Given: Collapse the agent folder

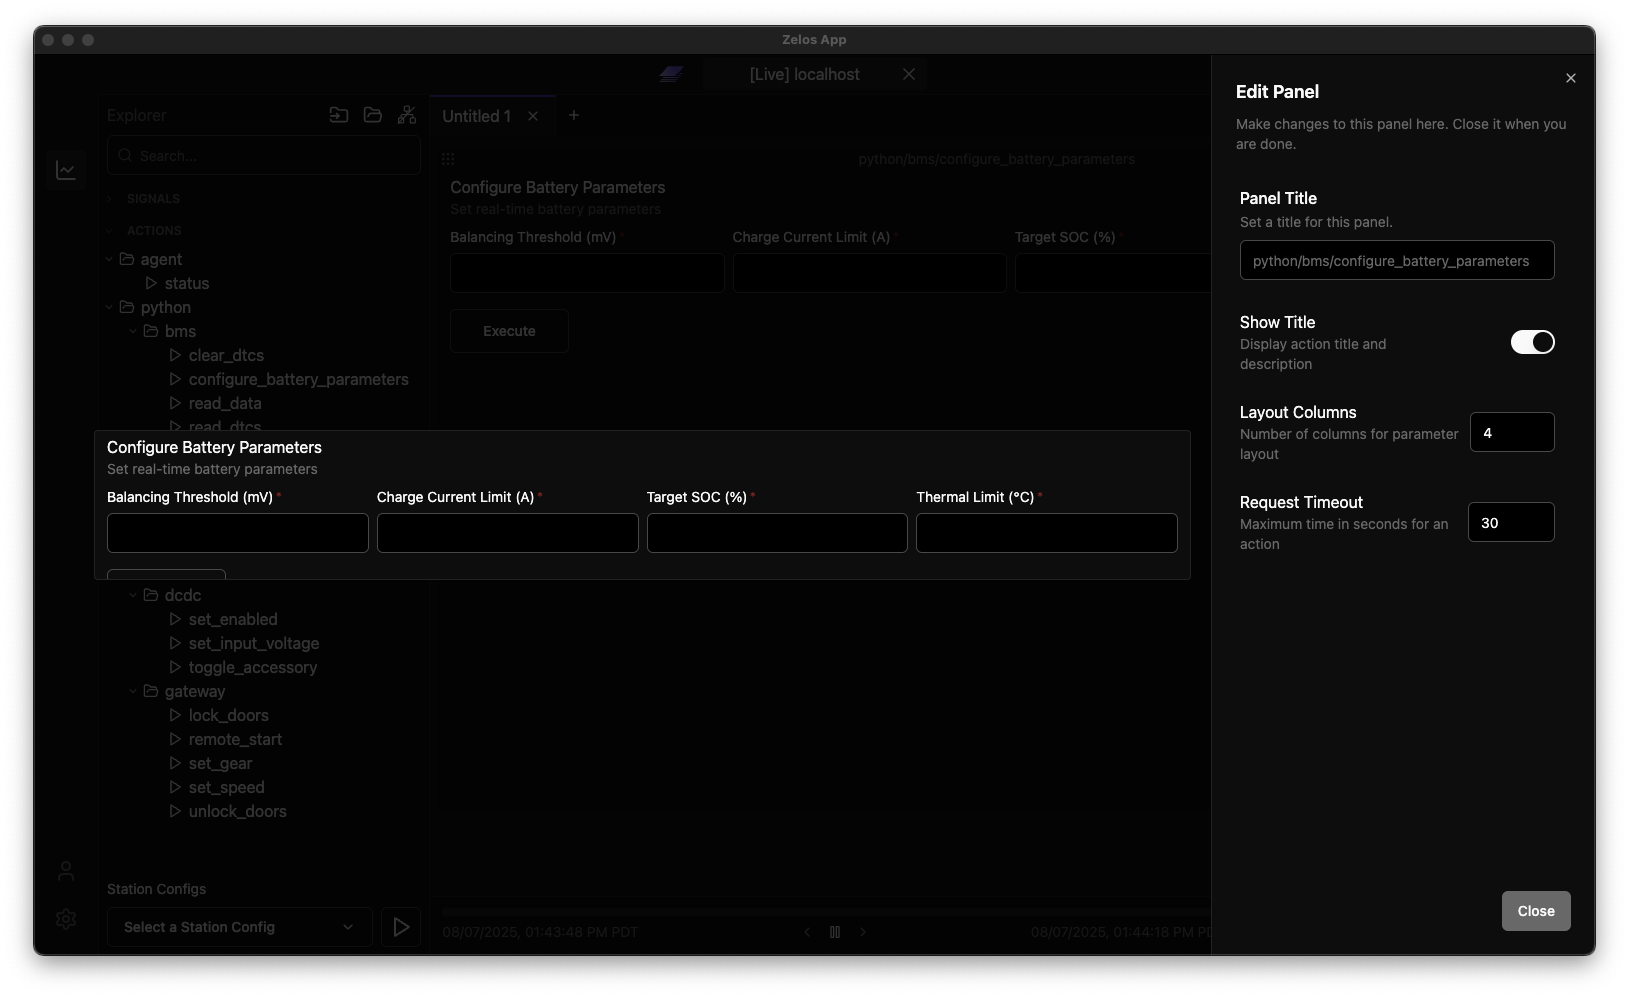Looking at the screenshot, I should (110, 259).
